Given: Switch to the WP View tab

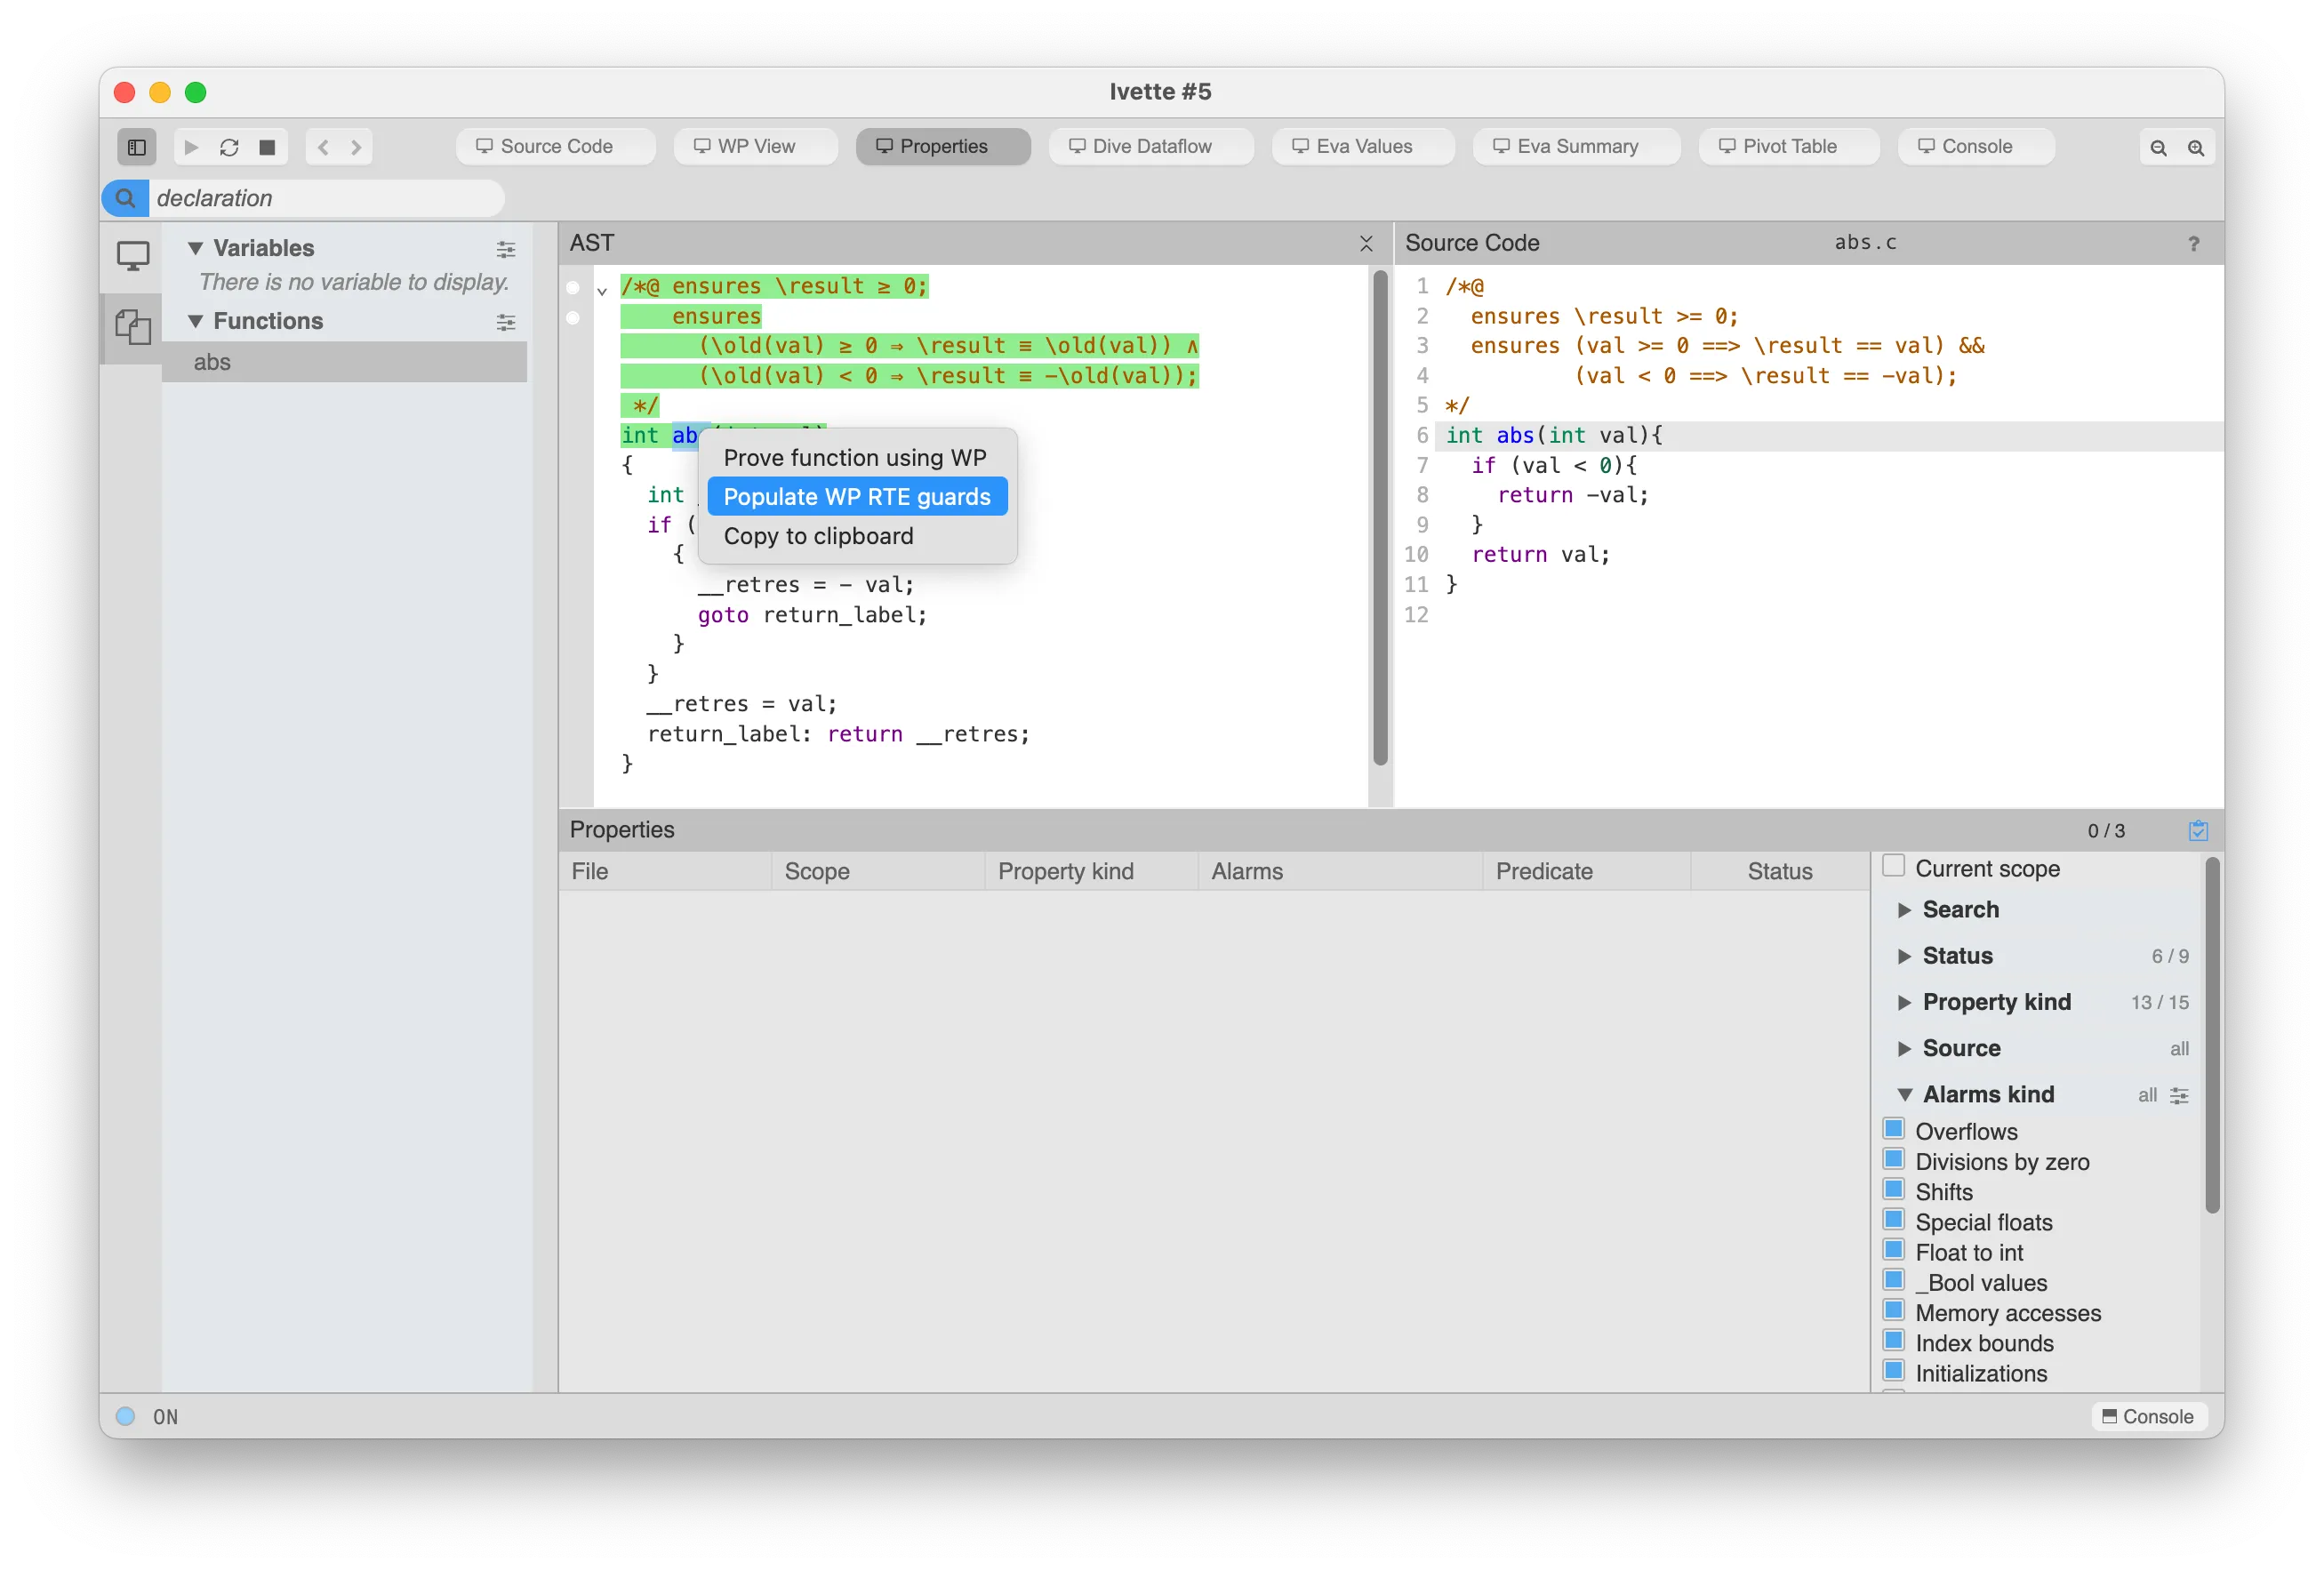Looking at the screenshot, I should [755, 147].
